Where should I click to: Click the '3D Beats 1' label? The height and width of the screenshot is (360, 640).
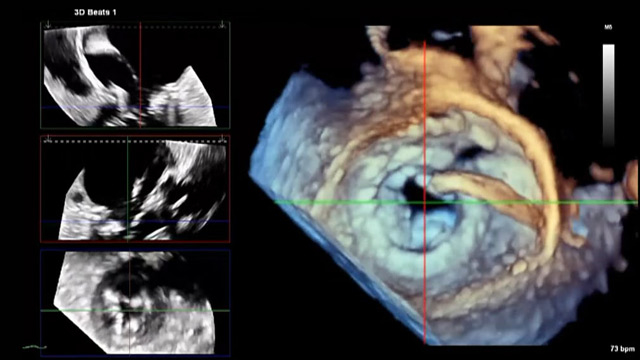click(x=95, y=12)
